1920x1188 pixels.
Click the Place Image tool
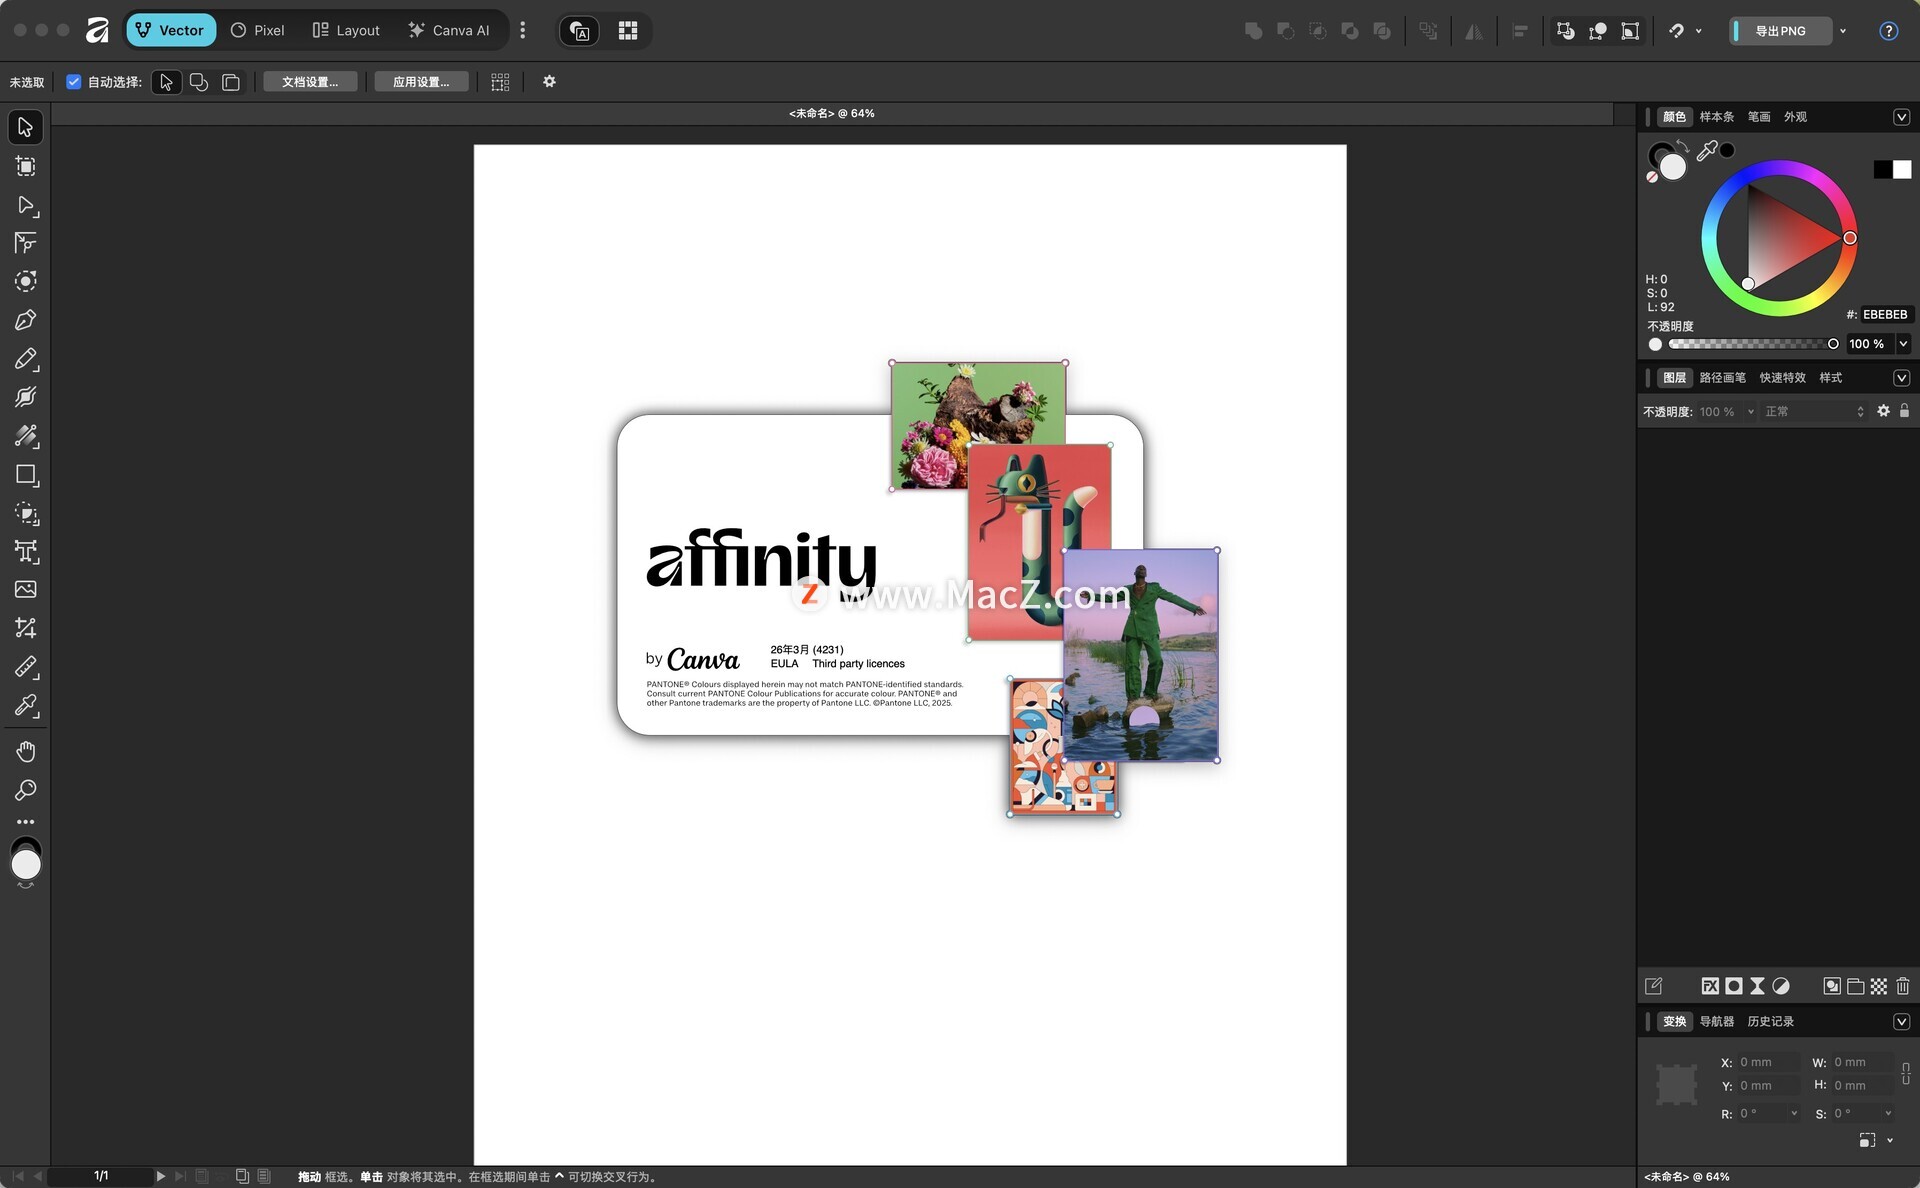pos(26,590)
